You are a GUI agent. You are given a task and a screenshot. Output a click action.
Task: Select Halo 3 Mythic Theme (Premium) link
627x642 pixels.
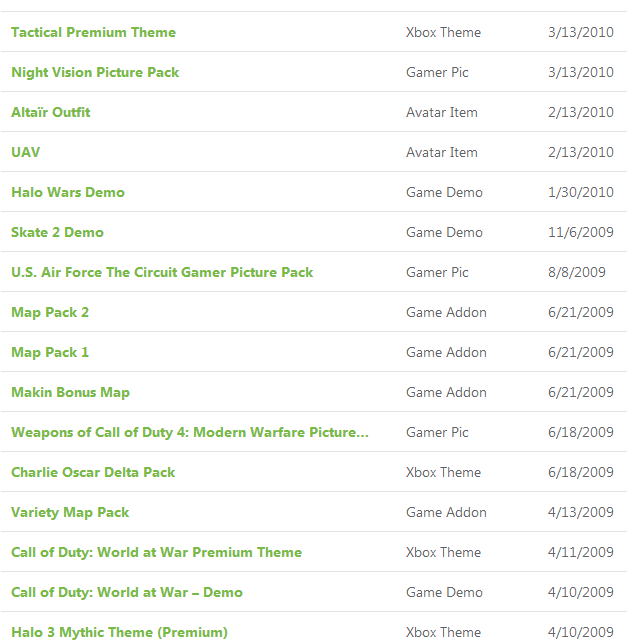pos(119,632)
